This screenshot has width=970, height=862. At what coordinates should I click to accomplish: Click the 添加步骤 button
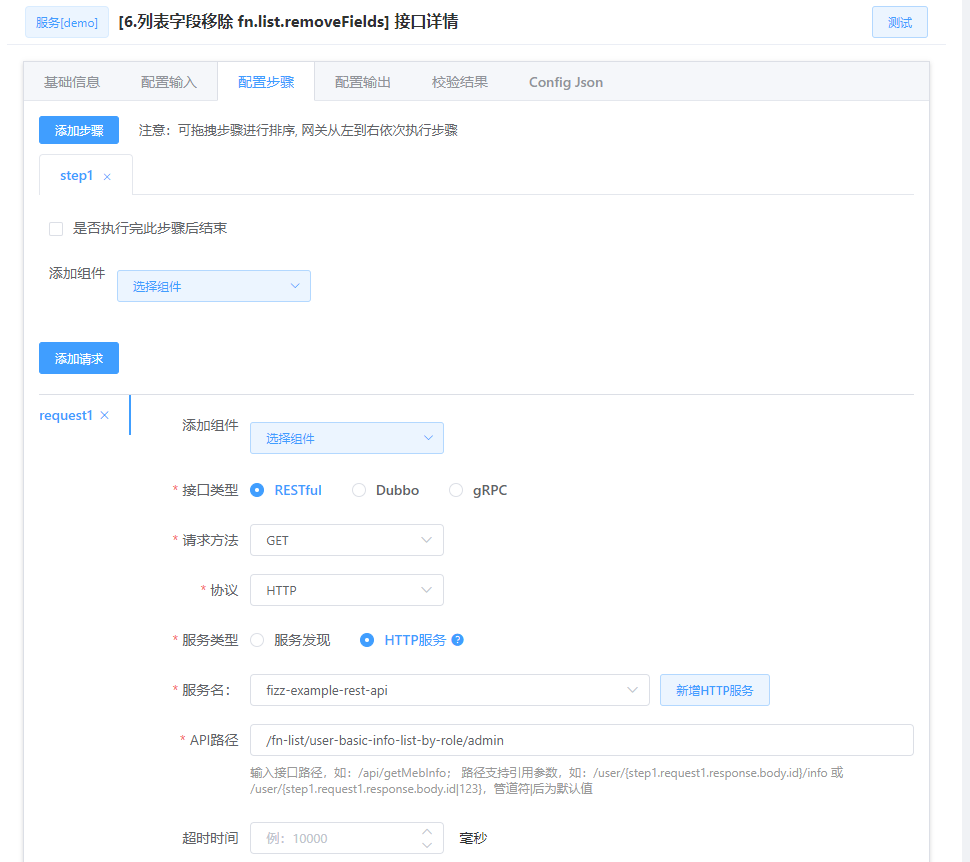78,129
